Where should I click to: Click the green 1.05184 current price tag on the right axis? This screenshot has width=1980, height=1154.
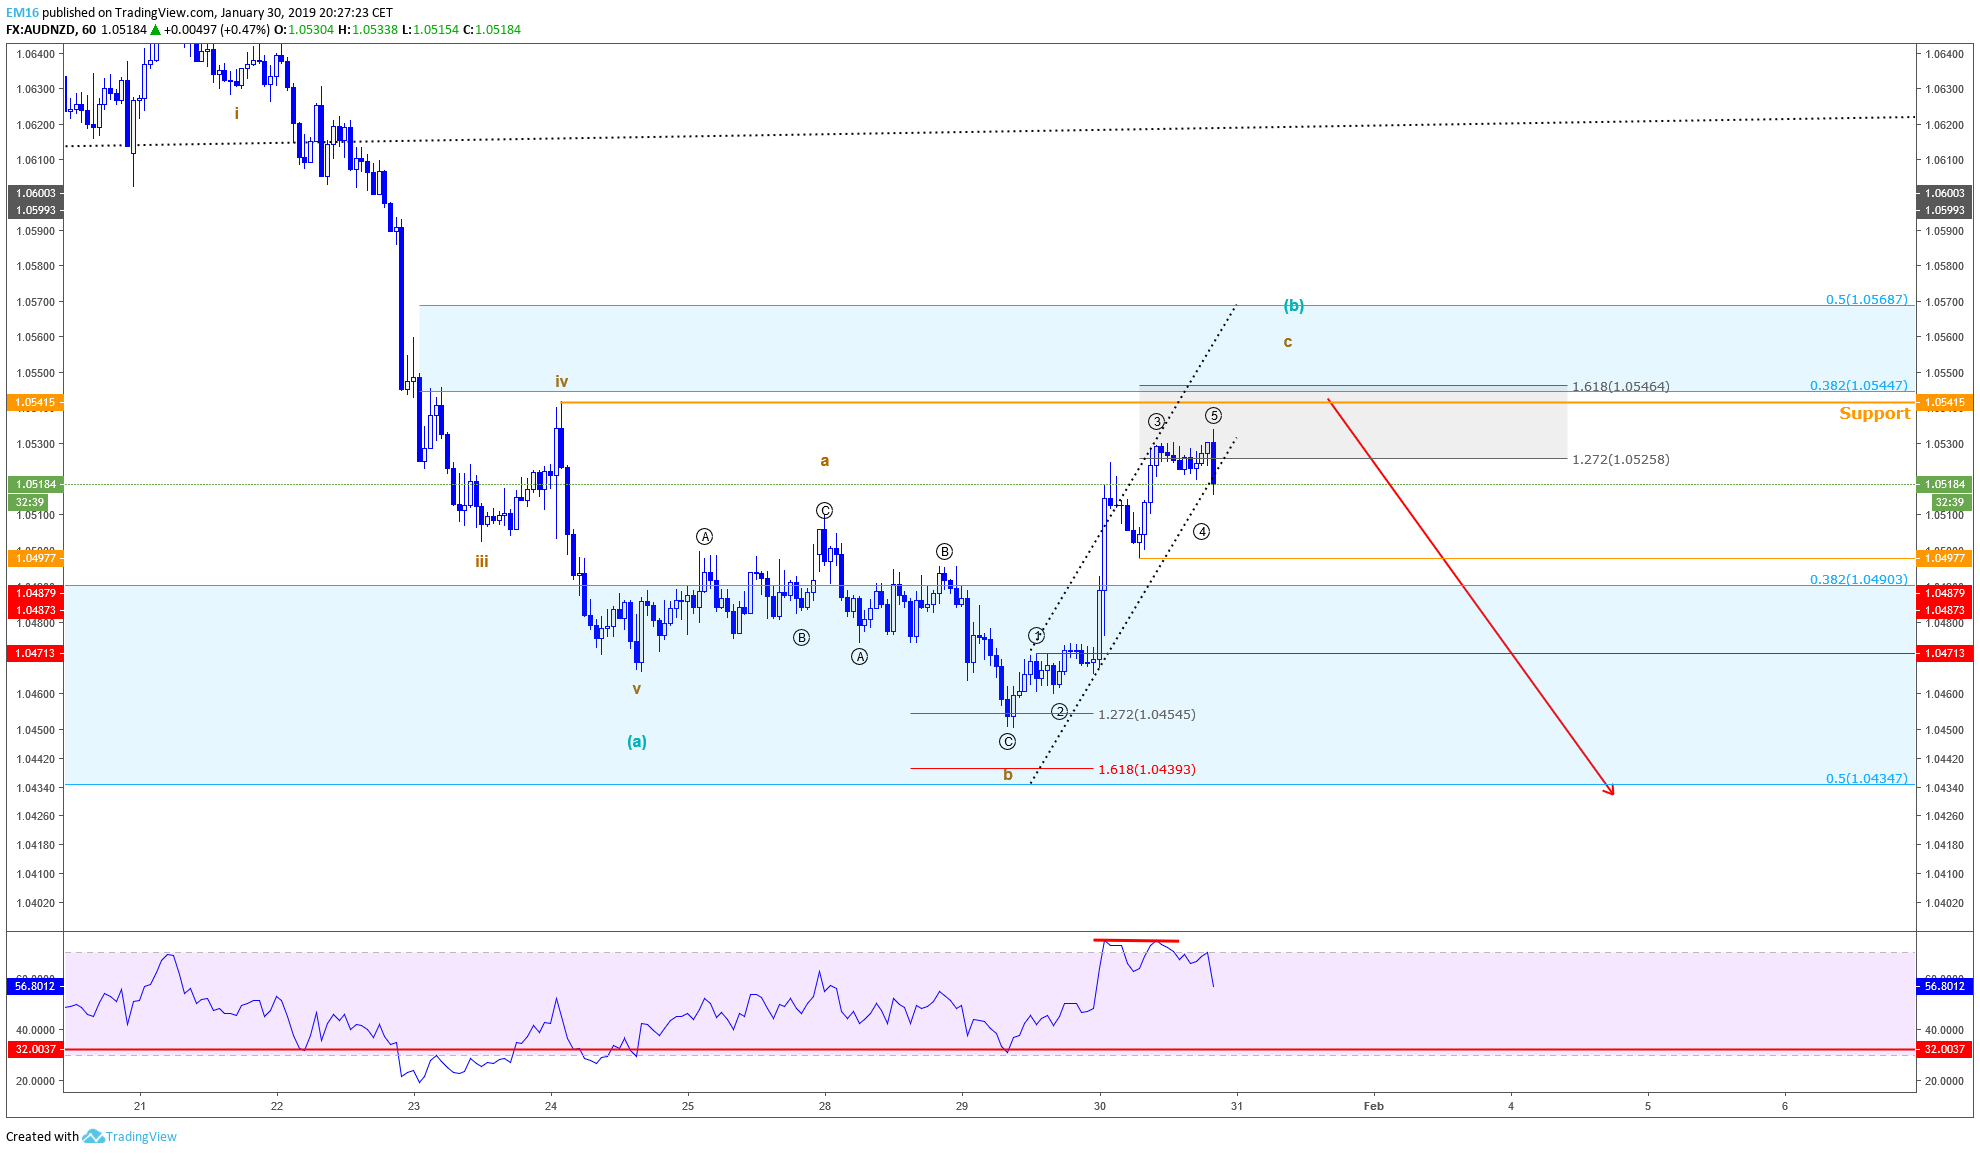(x=1945, y=485)
